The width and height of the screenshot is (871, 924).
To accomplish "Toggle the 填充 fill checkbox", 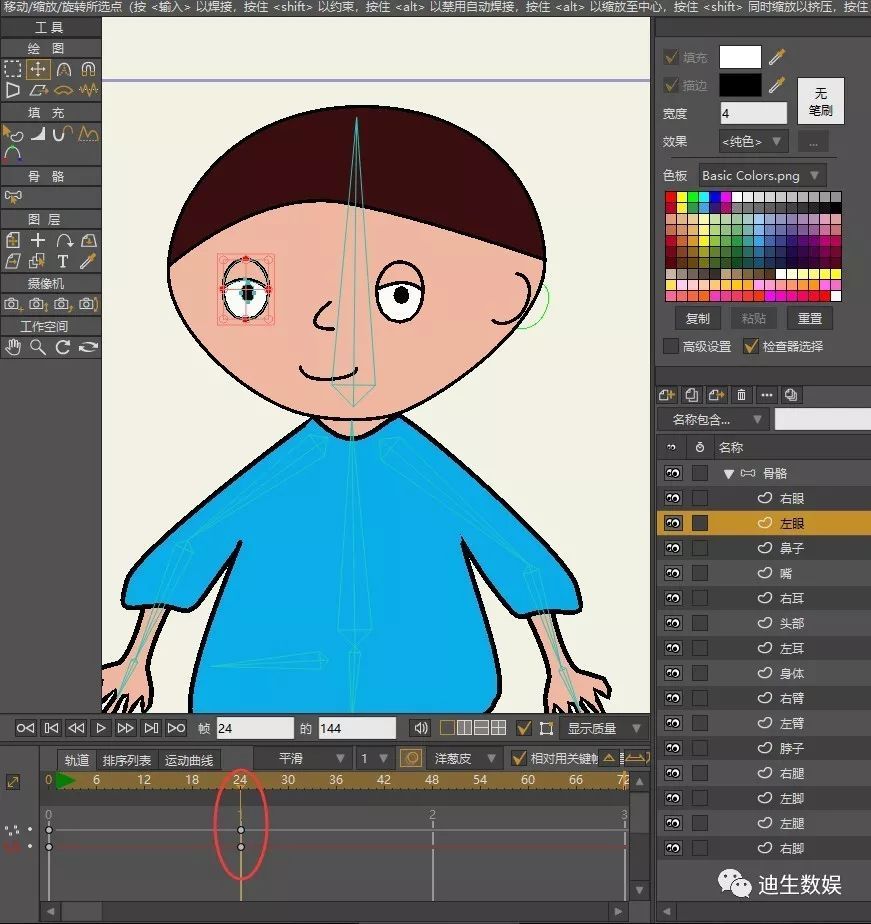I will (x=671, y=57).
